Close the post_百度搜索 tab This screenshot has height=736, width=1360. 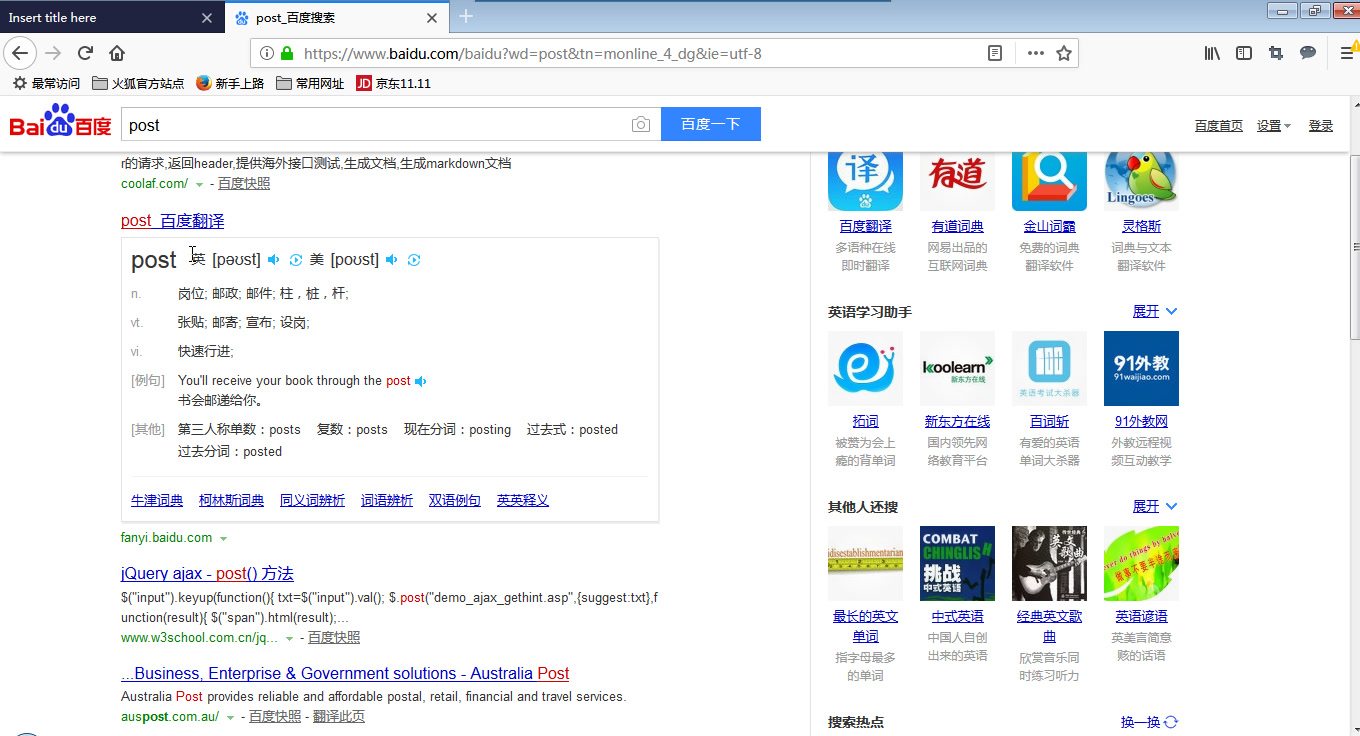(432, 18)
